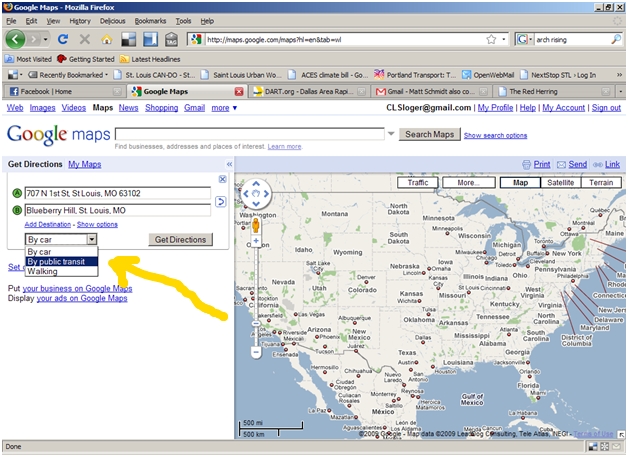Choose "Walking" from the travel mode list

pyautogui.click(x=43, y=271)
